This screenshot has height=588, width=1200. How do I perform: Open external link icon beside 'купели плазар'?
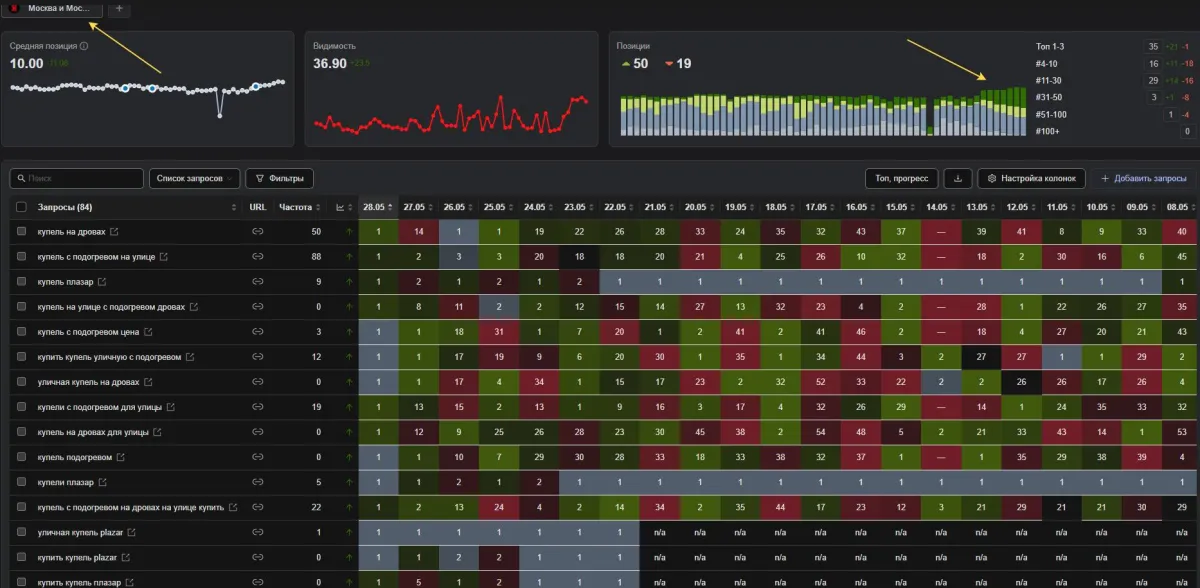[103, 482]
